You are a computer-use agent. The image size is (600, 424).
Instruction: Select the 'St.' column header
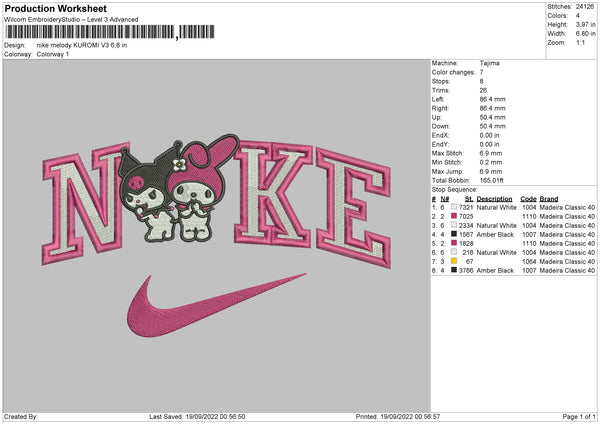(469, 199)
